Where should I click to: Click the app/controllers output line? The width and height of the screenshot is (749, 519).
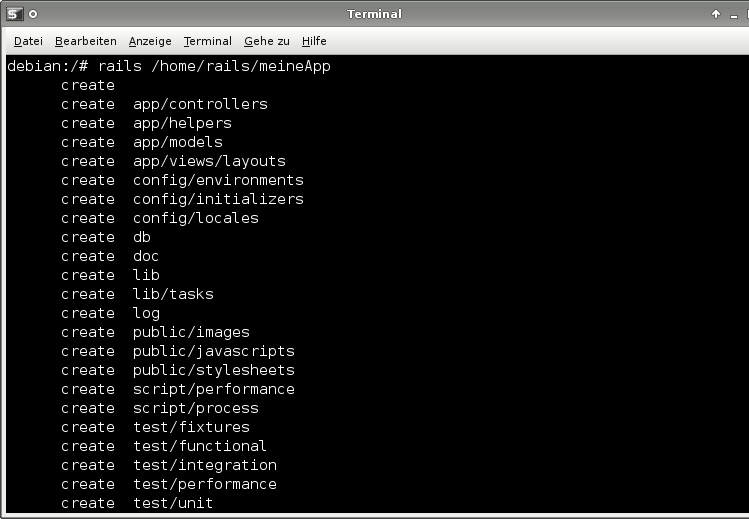point(200,104)
